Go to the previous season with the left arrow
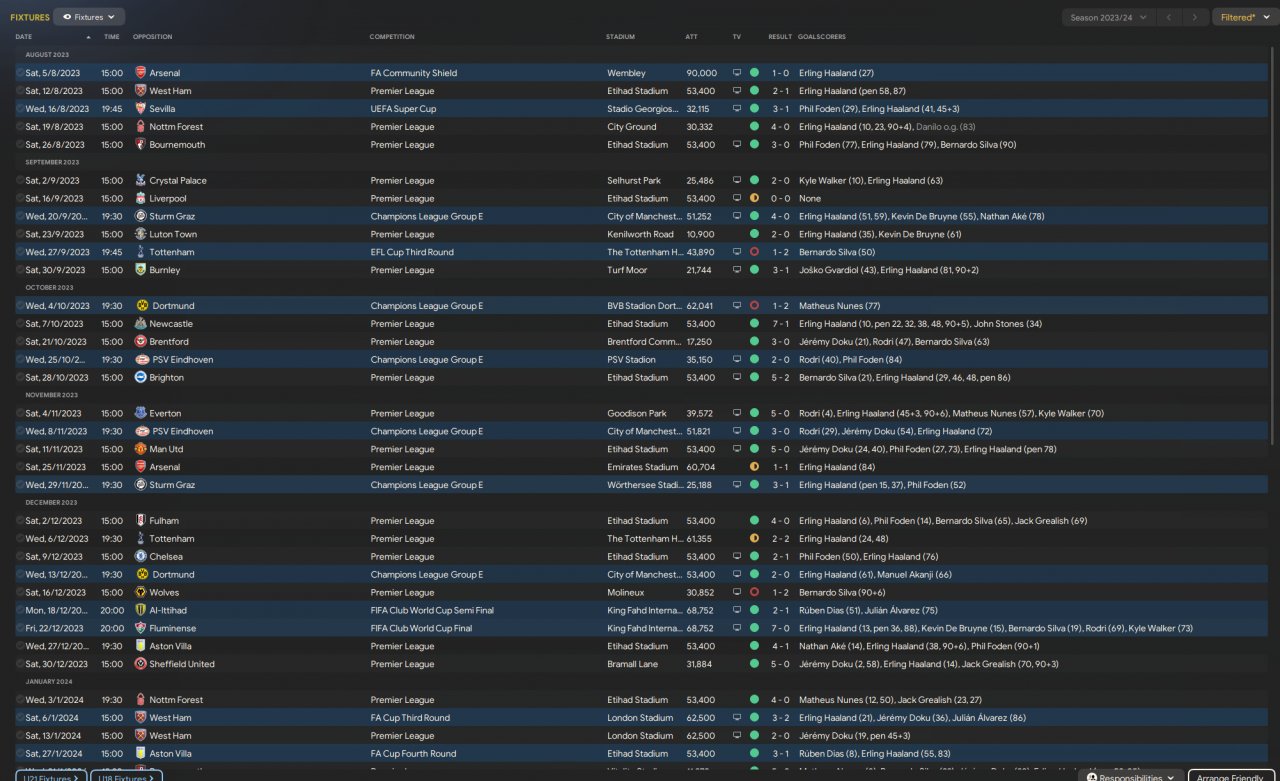Viewport: 1280px width, 781px height. point(1168,17)
